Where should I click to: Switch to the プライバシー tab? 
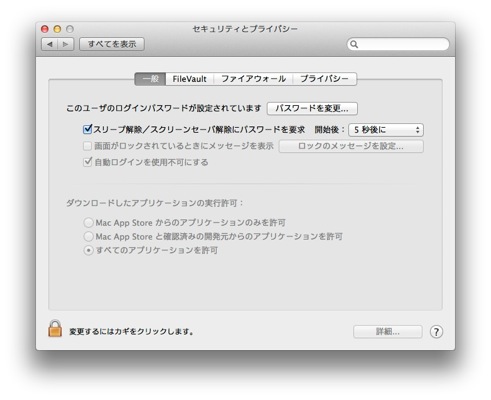pos(325,79)
